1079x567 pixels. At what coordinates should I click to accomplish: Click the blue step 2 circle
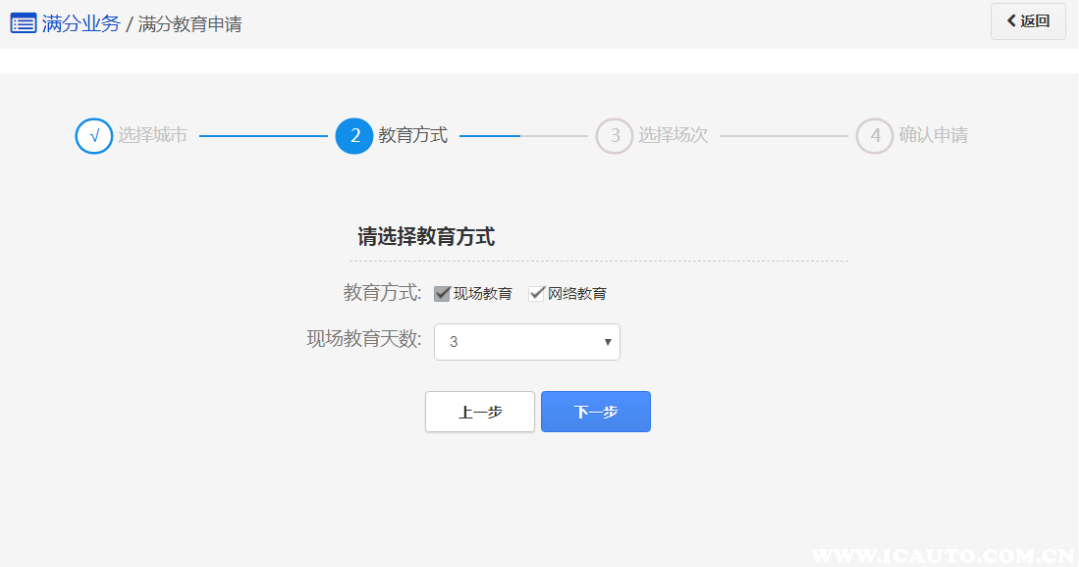(x=354, y=136)
